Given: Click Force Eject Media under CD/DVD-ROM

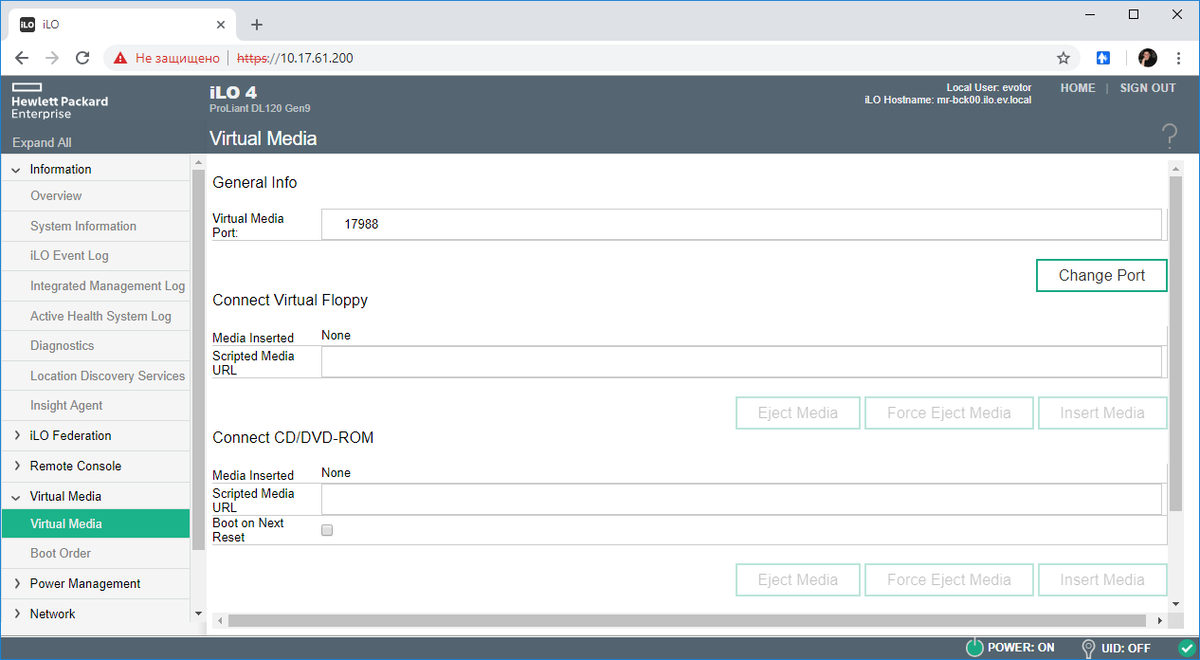Looking at the screenshot, I should [949, 580].
